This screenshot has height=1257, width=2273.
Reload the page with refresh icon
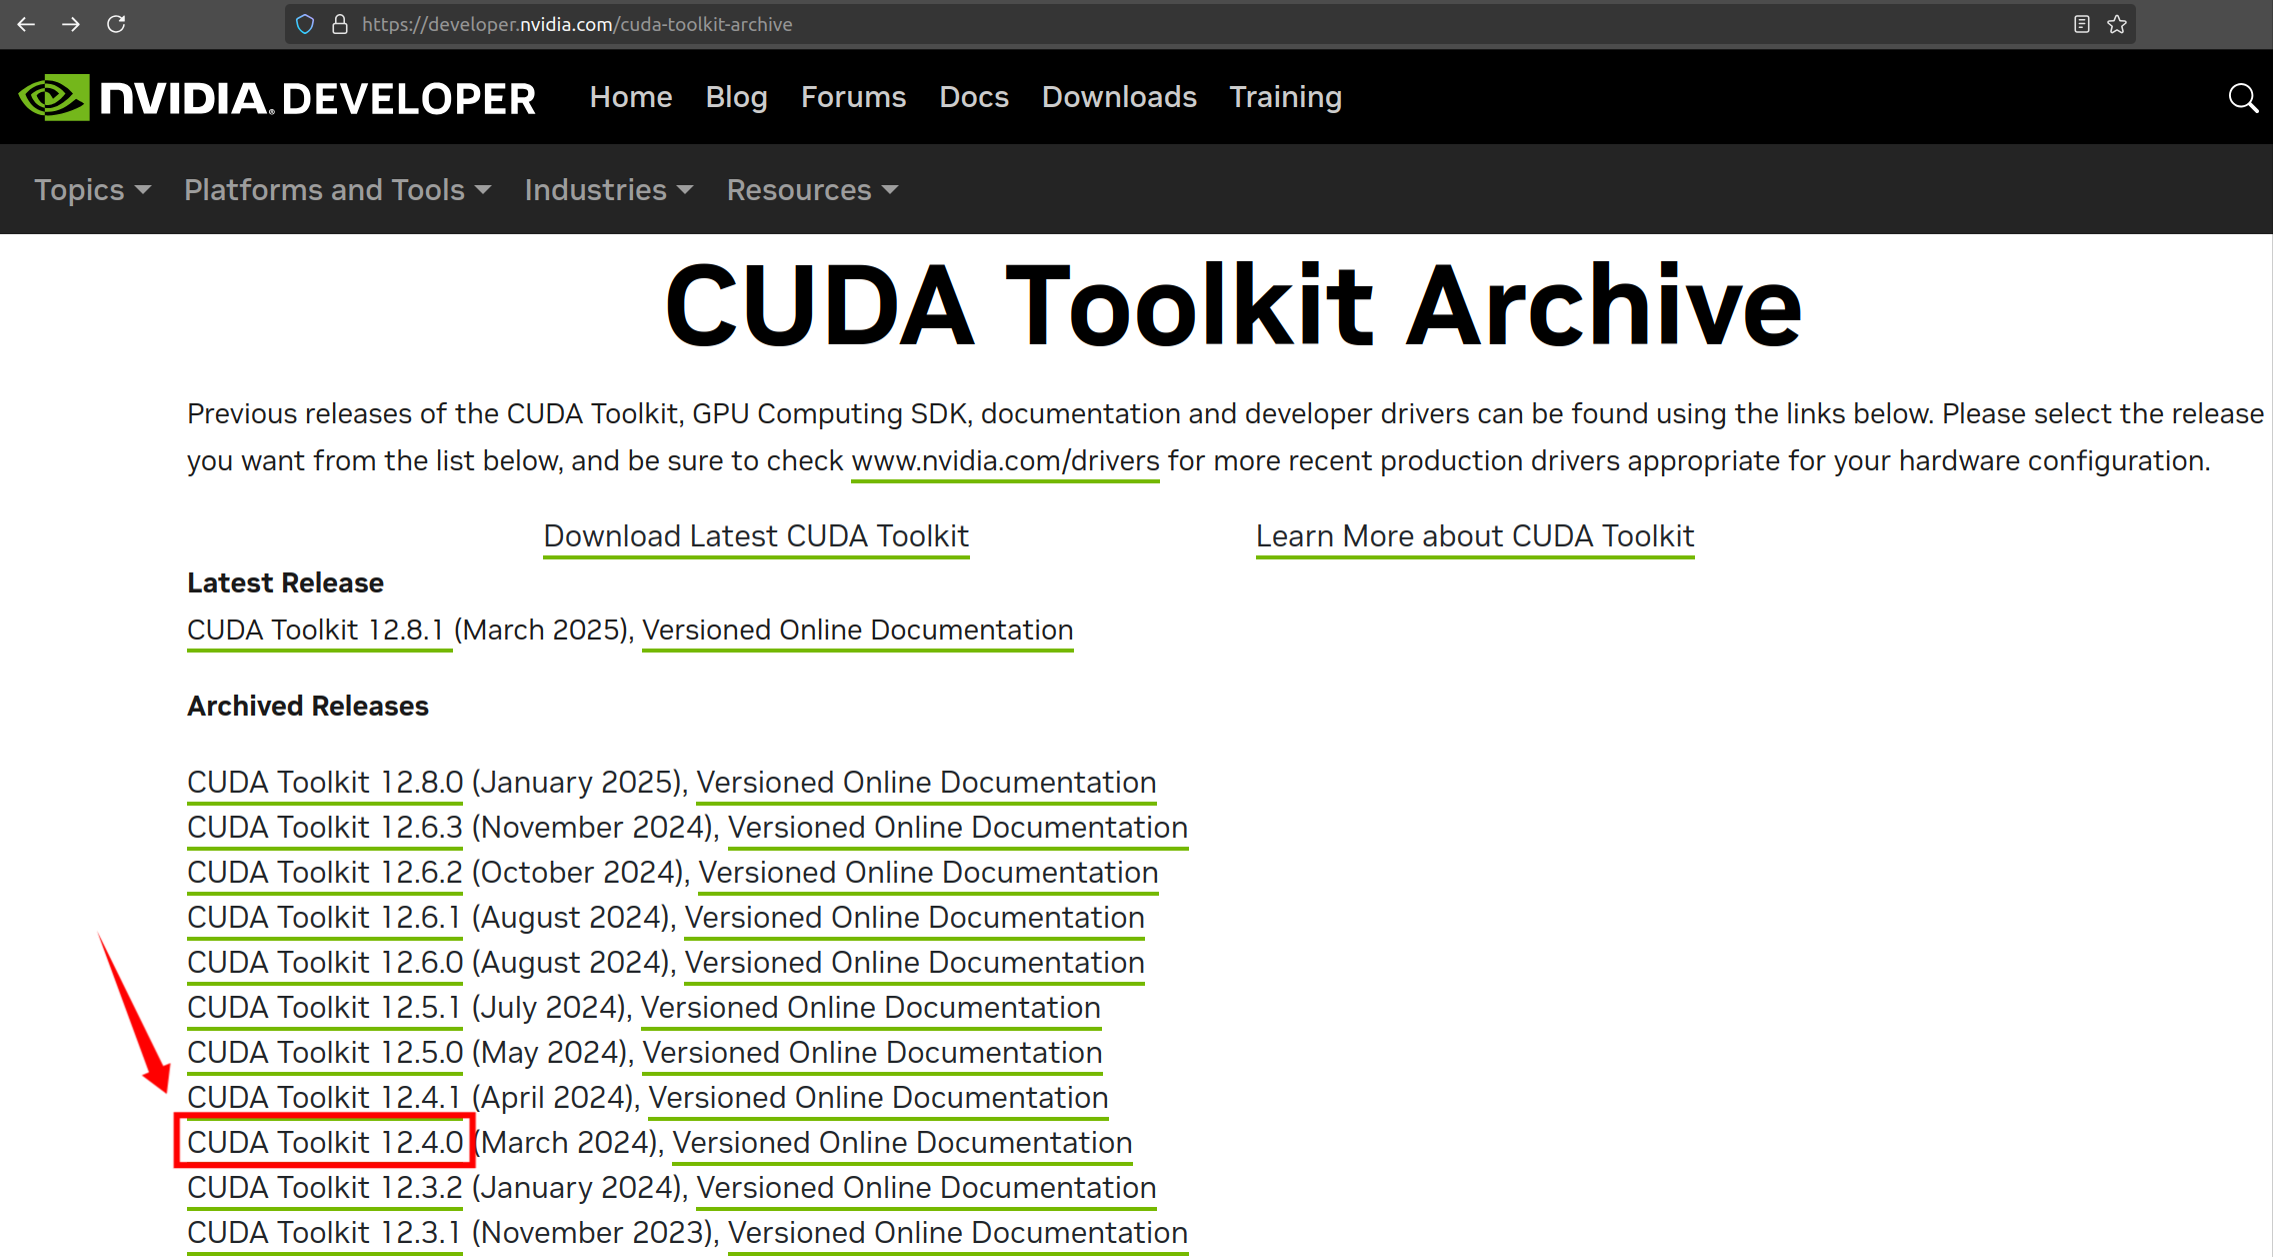tap(116, 24)
